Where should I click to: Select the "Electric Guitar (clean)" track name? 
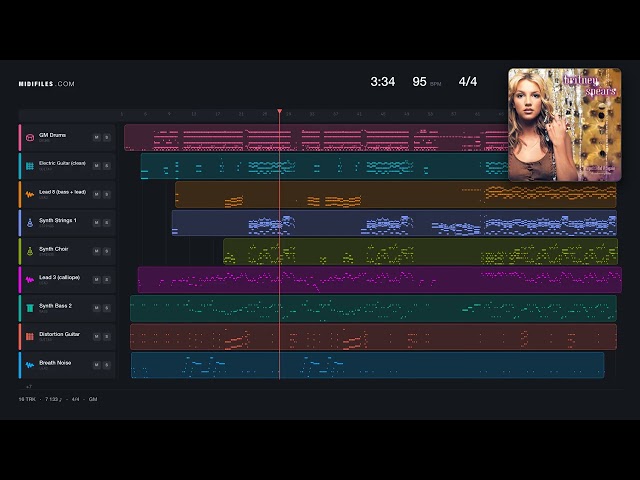[62, 163]
